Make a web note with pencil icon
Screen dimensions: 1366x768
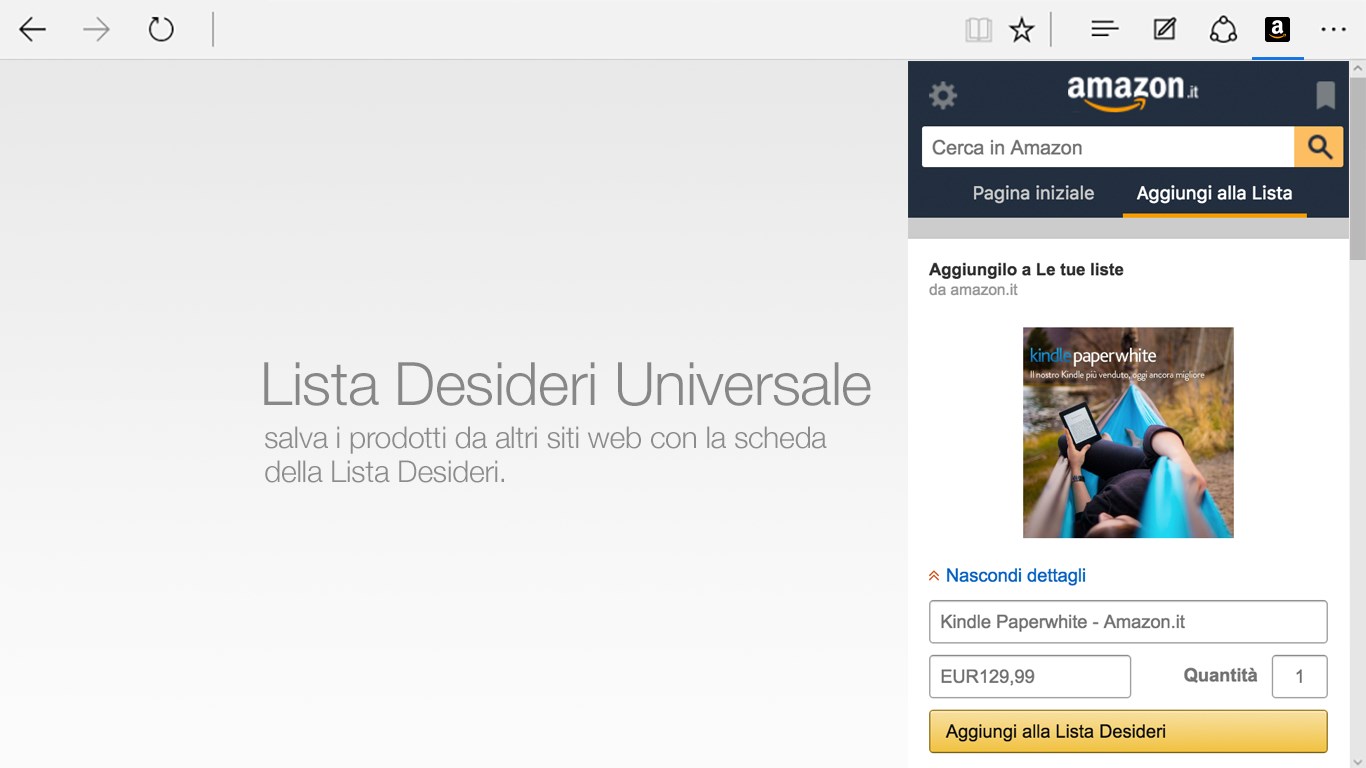point(1164,30)
